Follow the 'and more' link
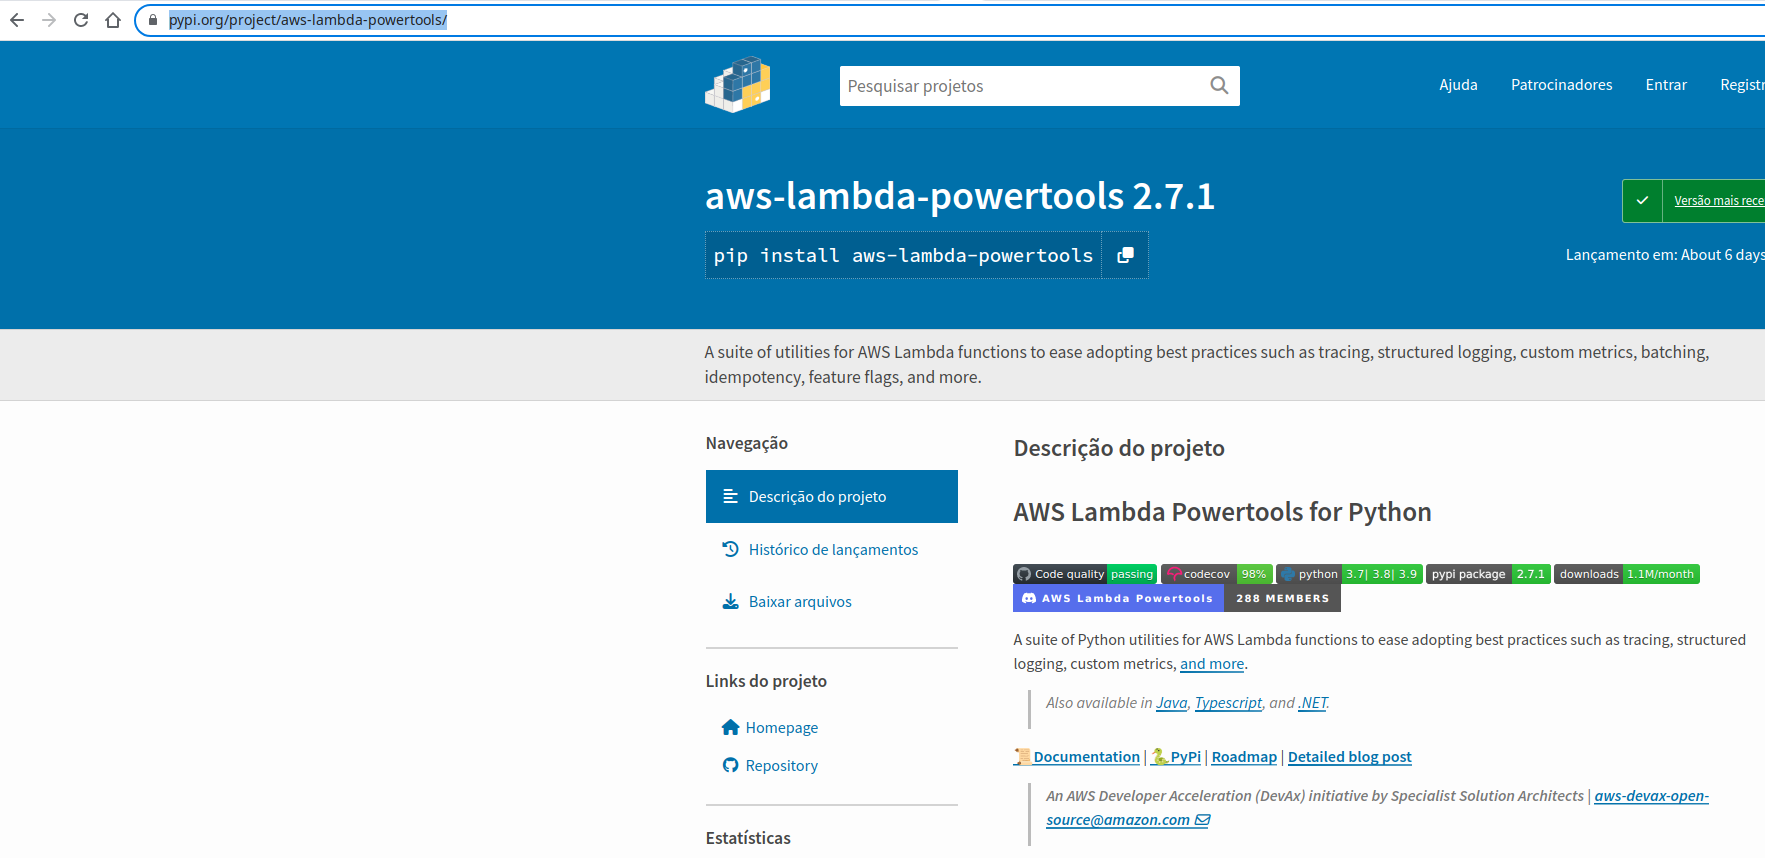 click(x=1212, y=664)
